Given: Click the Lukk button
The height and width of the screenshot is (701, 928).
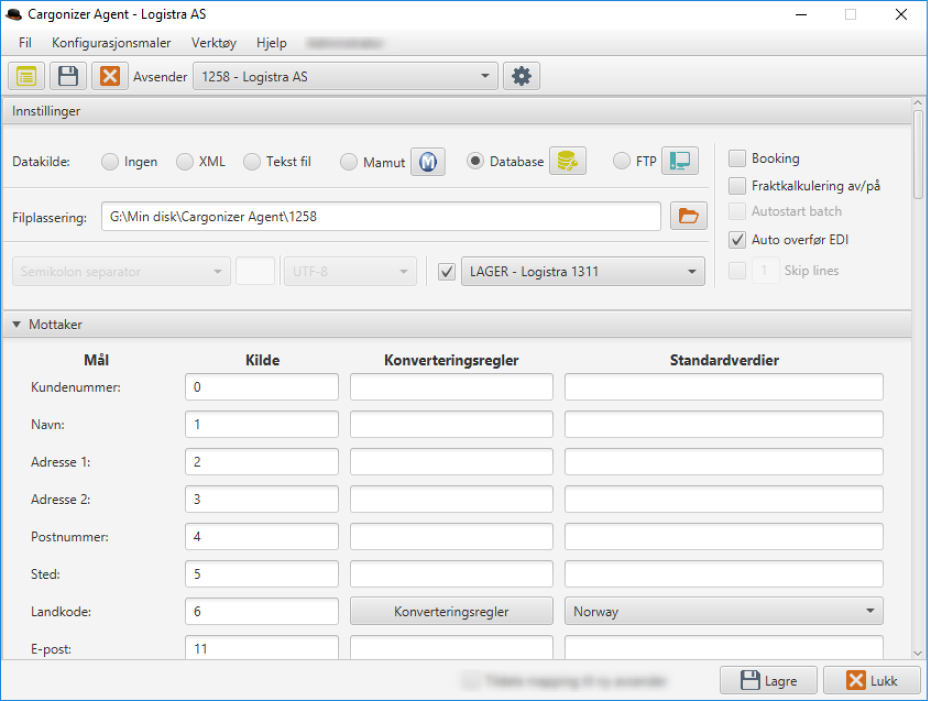Looking at the screenshot, I should [872, 680].
